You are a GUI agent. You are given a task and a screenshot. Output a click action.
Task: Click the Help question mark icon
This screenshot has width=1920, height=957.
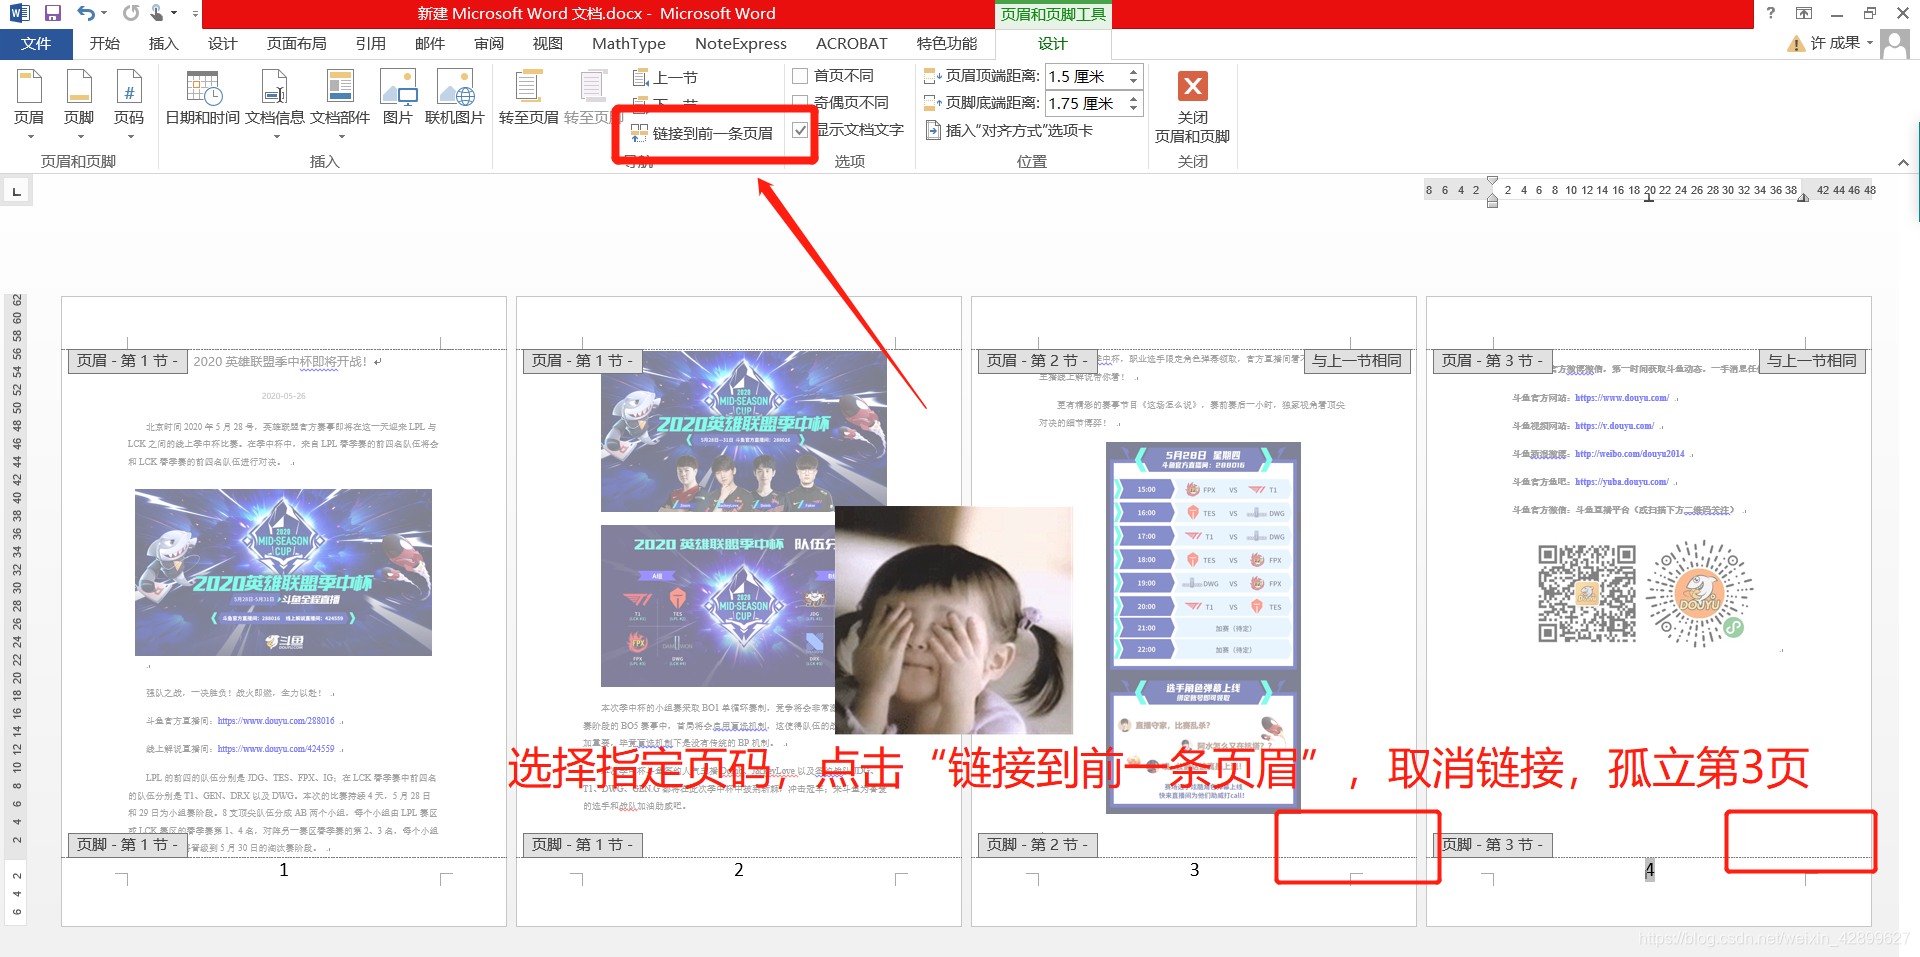point(1771,13)
